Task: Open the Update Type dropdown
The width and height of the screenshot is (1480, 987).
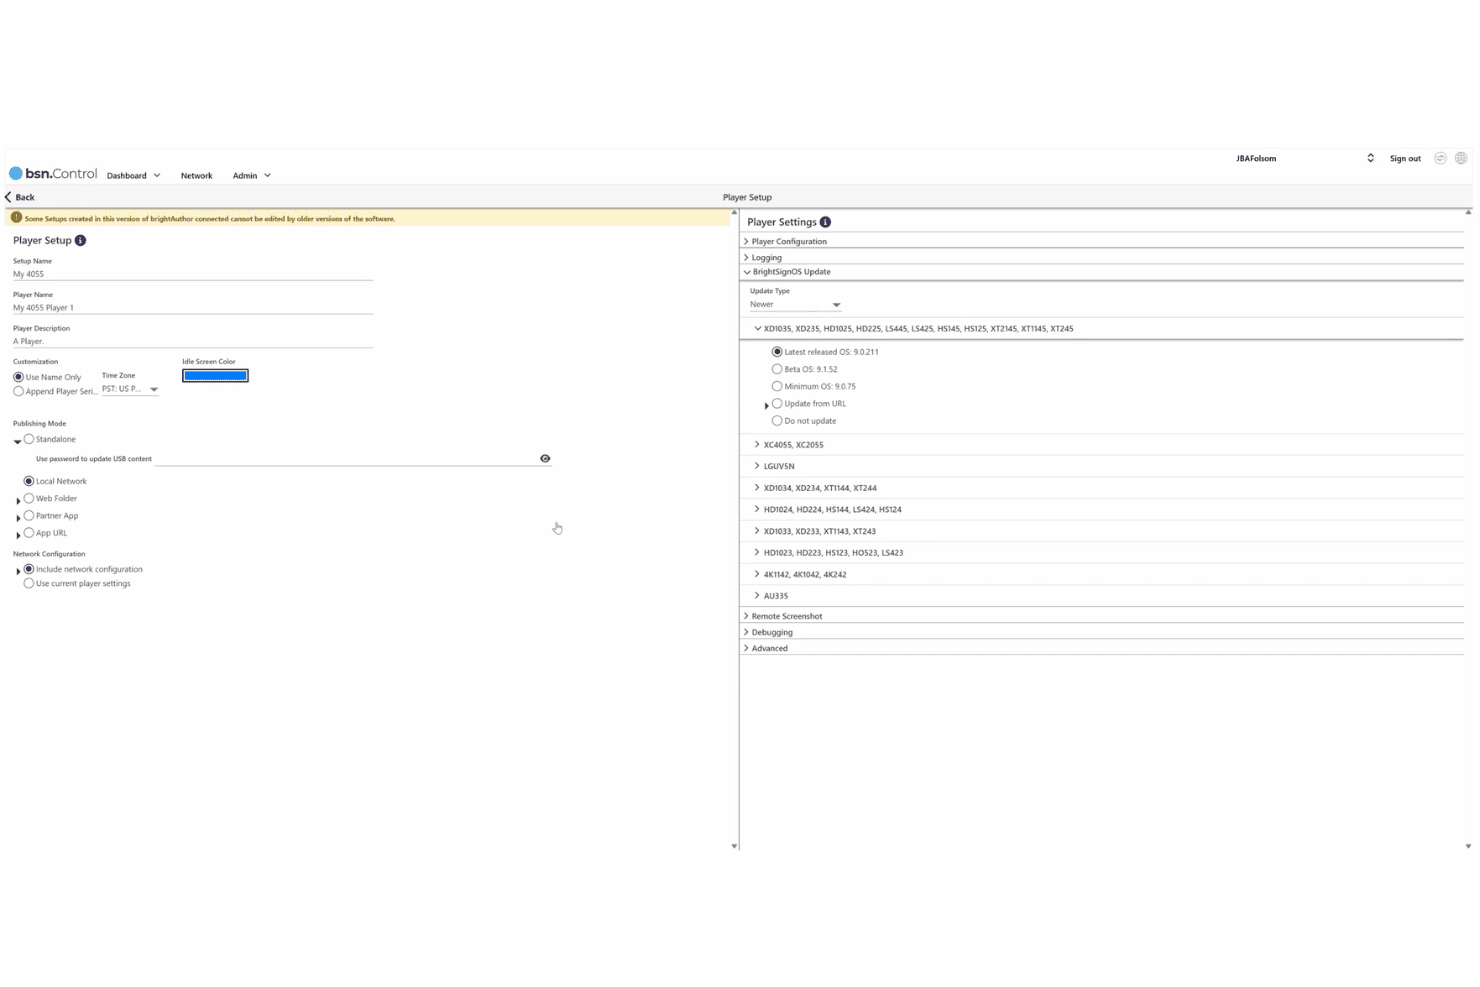Action: point(795,304)
